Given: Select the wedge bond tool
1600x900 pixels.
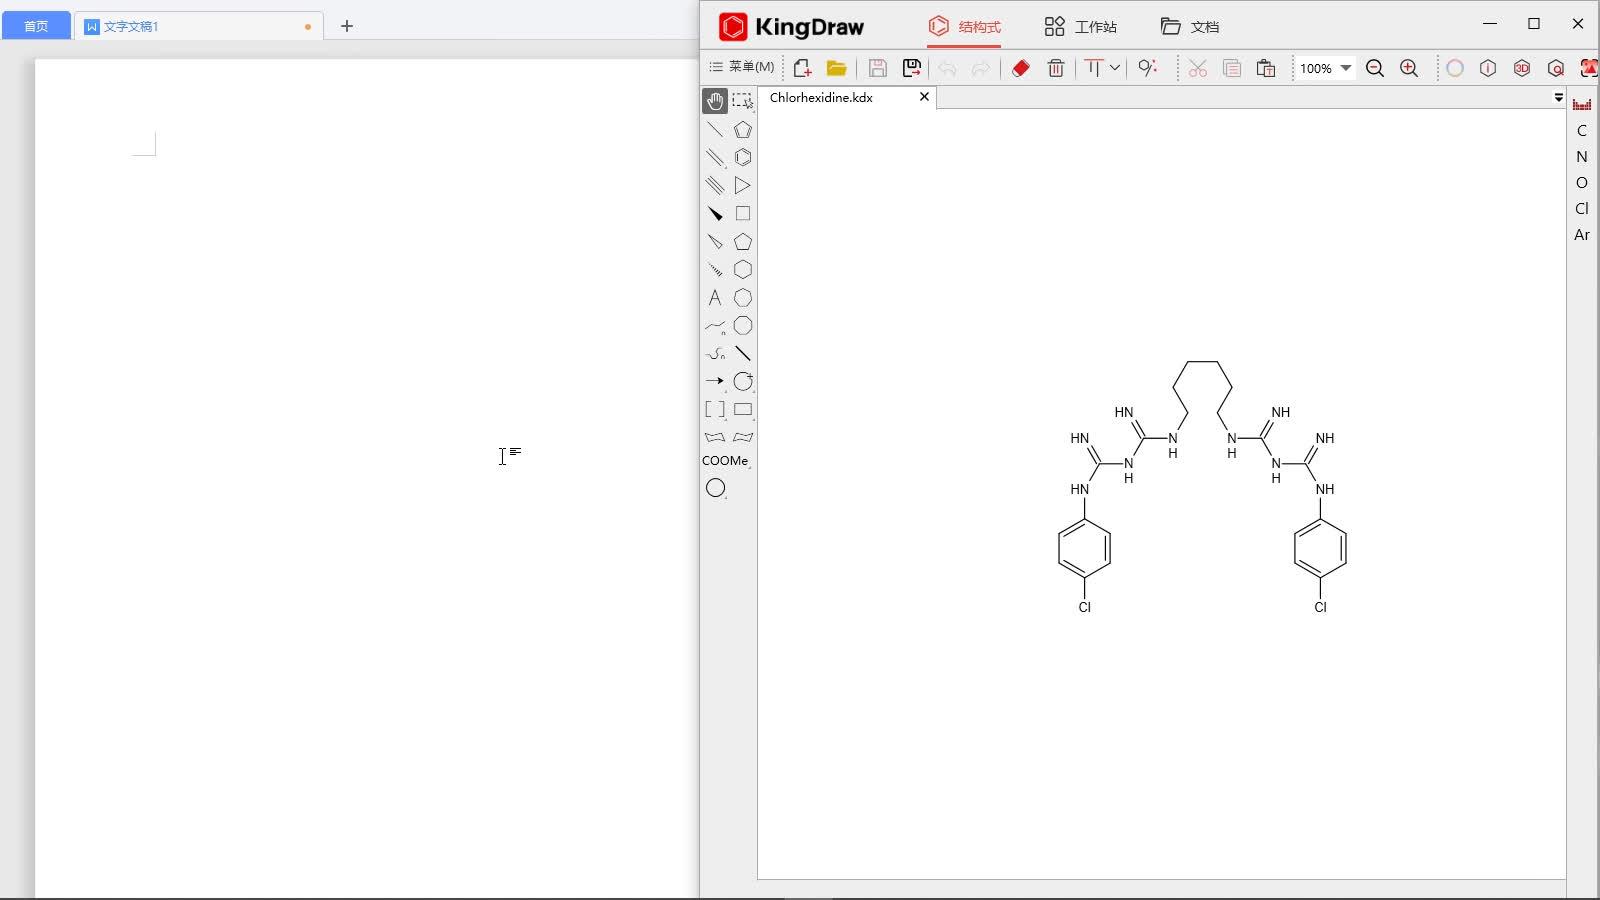Looking at the screenshot, I should [714, 213].
